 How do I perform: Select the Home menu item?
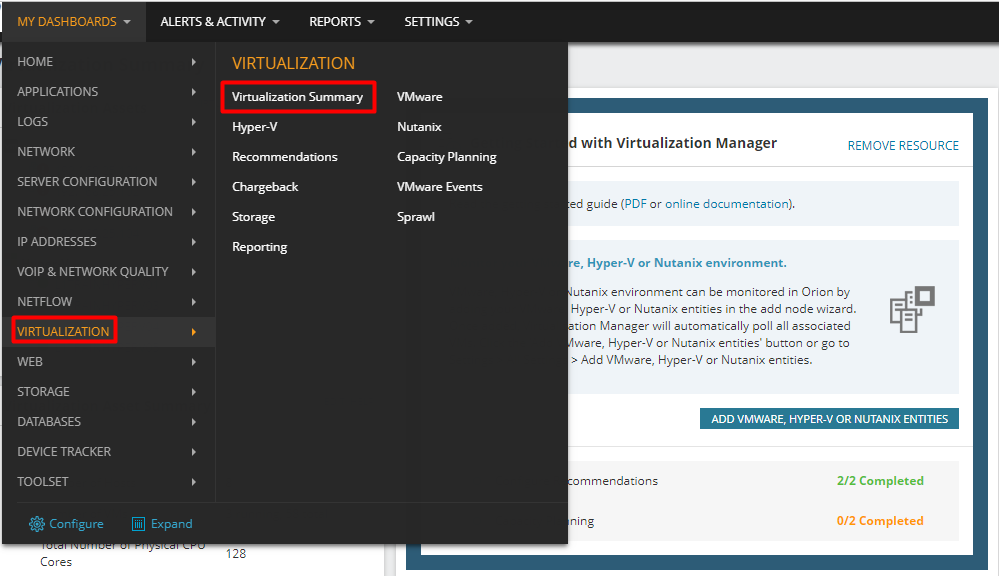pyautogui.click(x=35, y=62)
